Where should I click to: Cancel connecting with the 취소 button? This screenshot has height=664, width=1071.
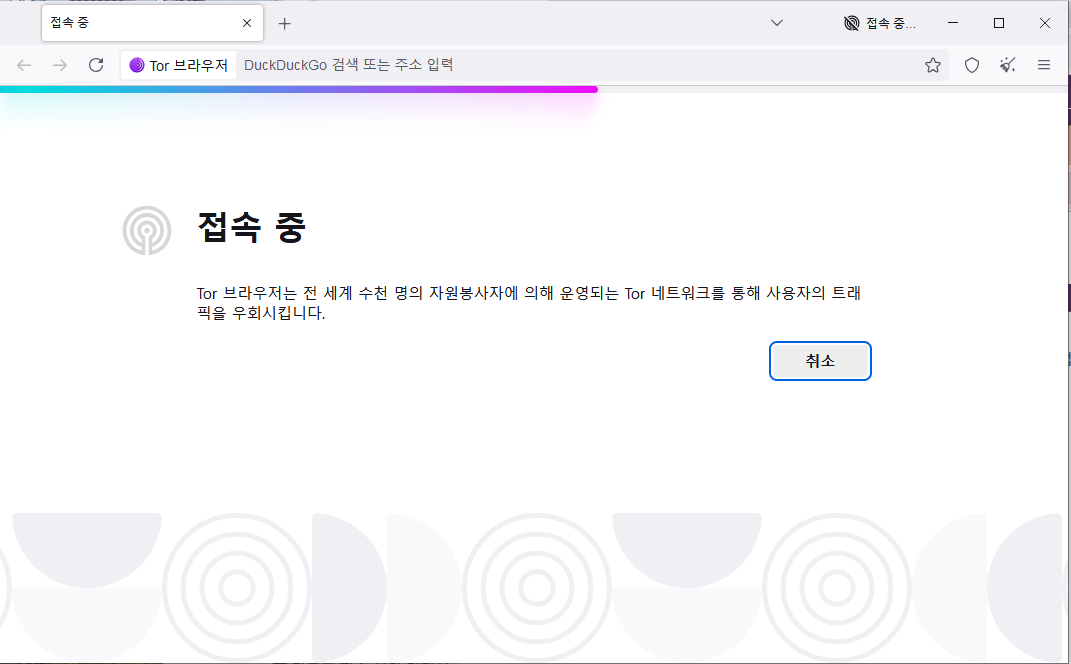[x=820, y=361]
